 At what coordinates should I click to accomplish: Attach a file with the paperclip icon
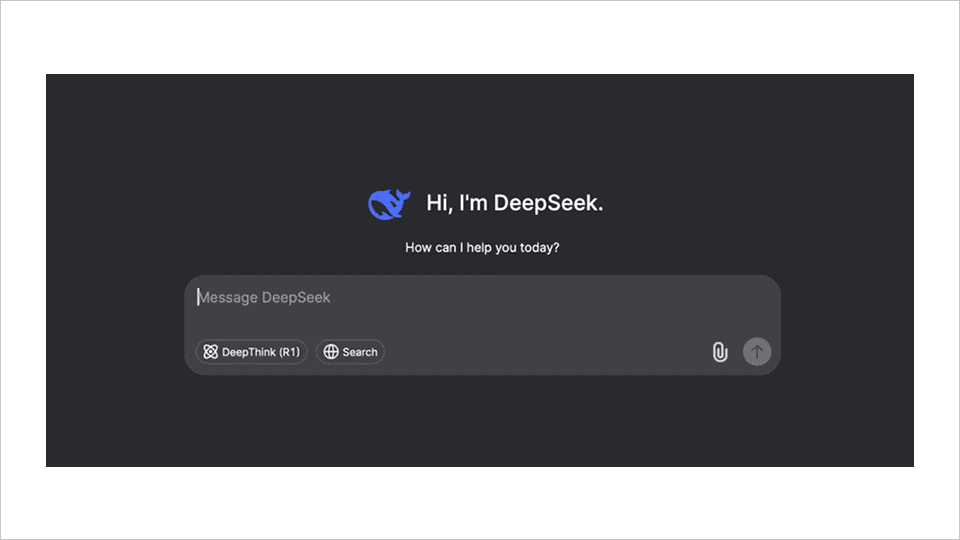(719, 352)
